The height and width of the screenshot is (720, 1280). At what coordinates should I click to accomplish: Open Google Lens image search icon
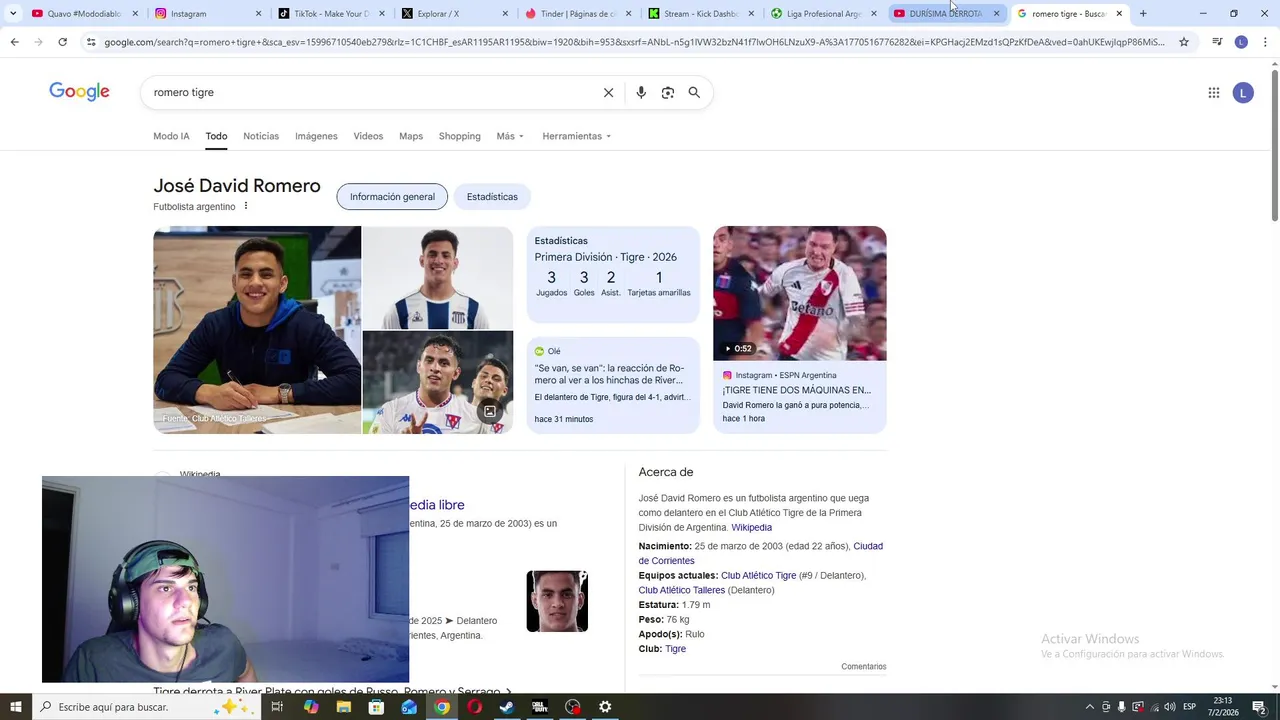(667, 92)
